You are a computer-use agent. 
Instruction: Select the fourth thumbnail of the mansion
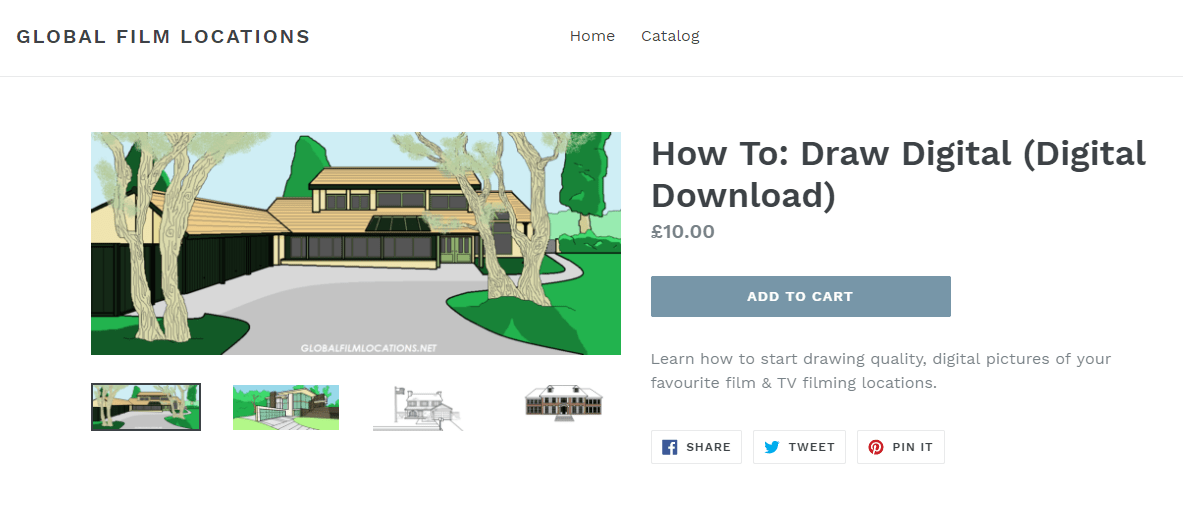[x=565, y=403]
